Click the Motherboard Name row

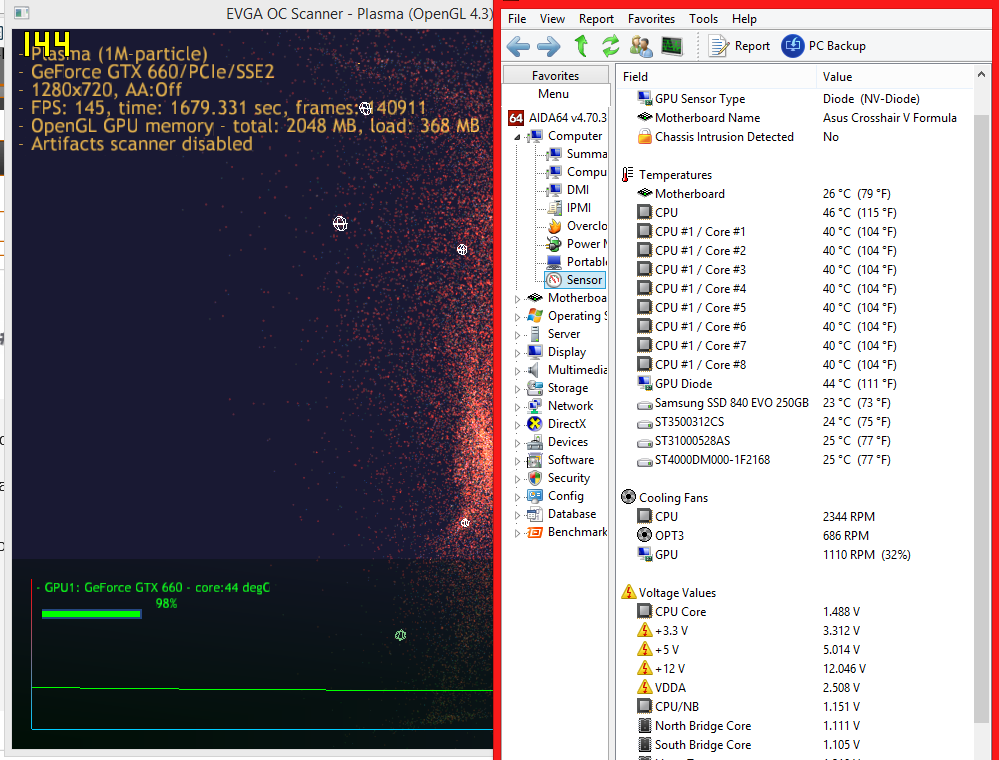pos(794,118)
